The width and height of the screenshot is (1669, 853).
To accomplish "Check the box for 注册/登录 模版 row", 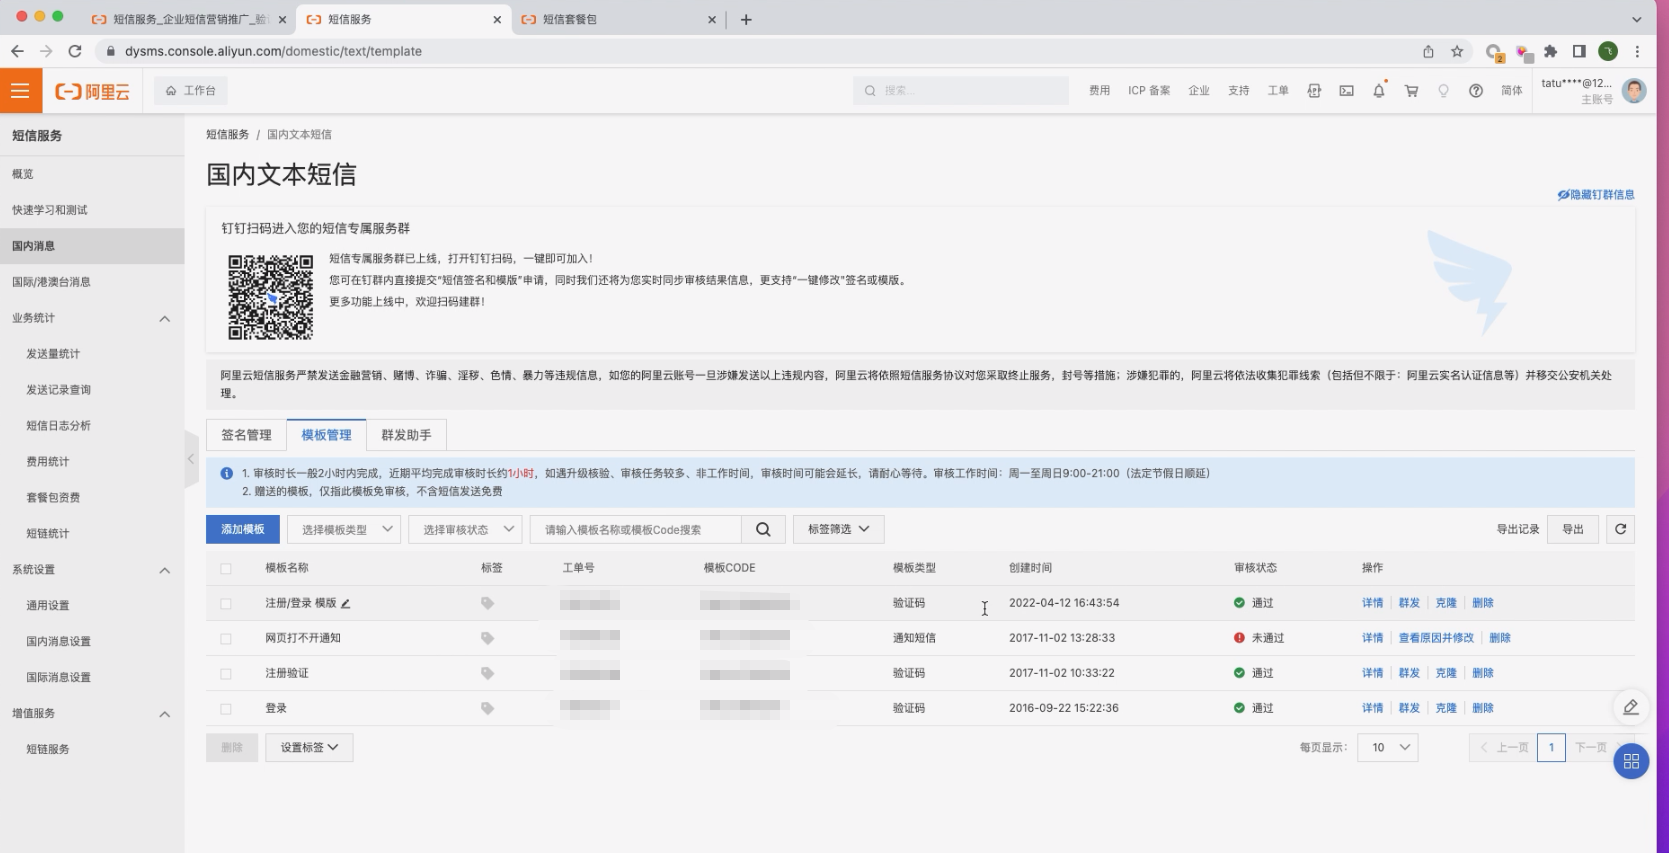I will 226,603.
